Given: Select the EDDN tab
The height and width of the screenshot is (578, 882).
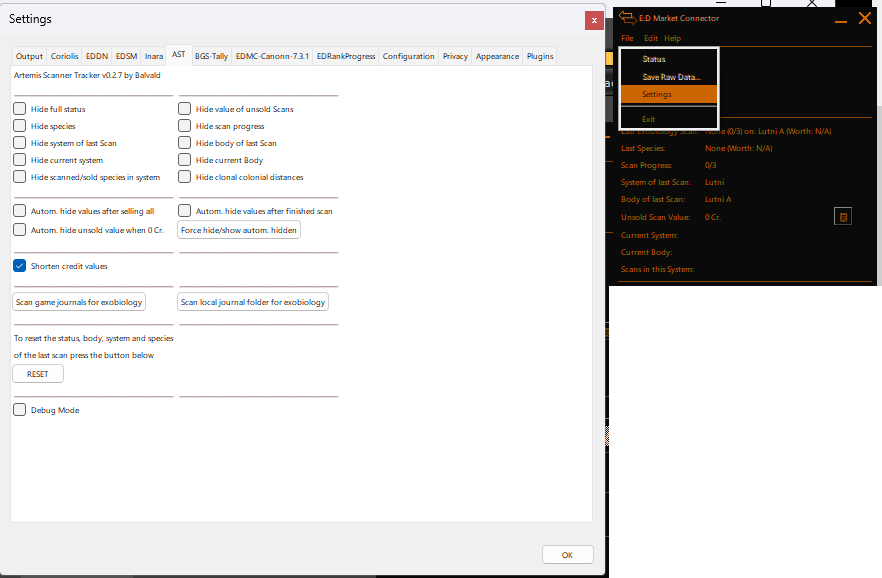Looking at the screenshot, I should [97, 56].
